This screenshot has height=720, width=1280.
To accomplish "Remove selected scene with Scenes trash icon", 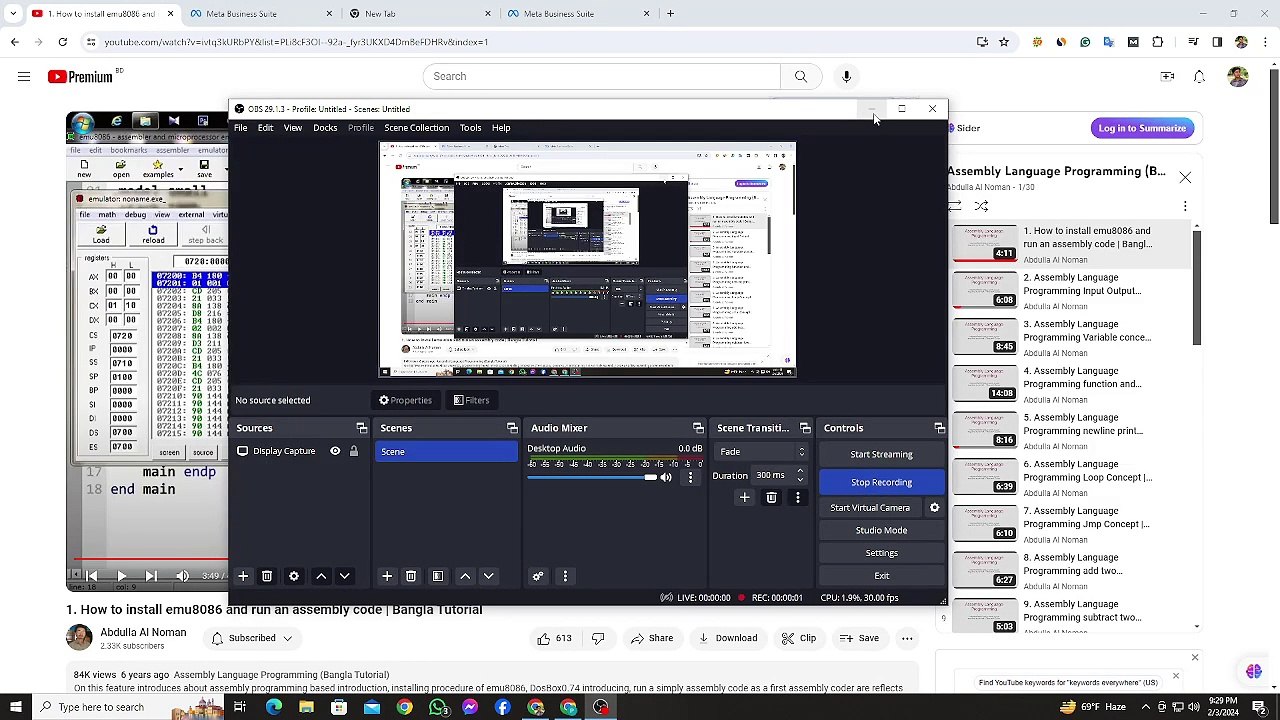I will [411, 576].
